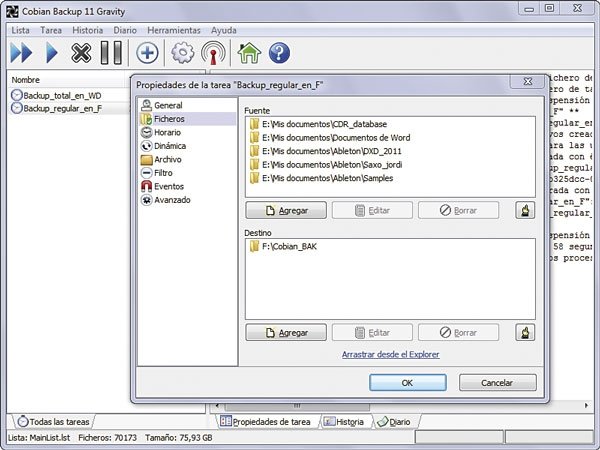Click status bar Ficheros: 70173 text

click(108, 438)
